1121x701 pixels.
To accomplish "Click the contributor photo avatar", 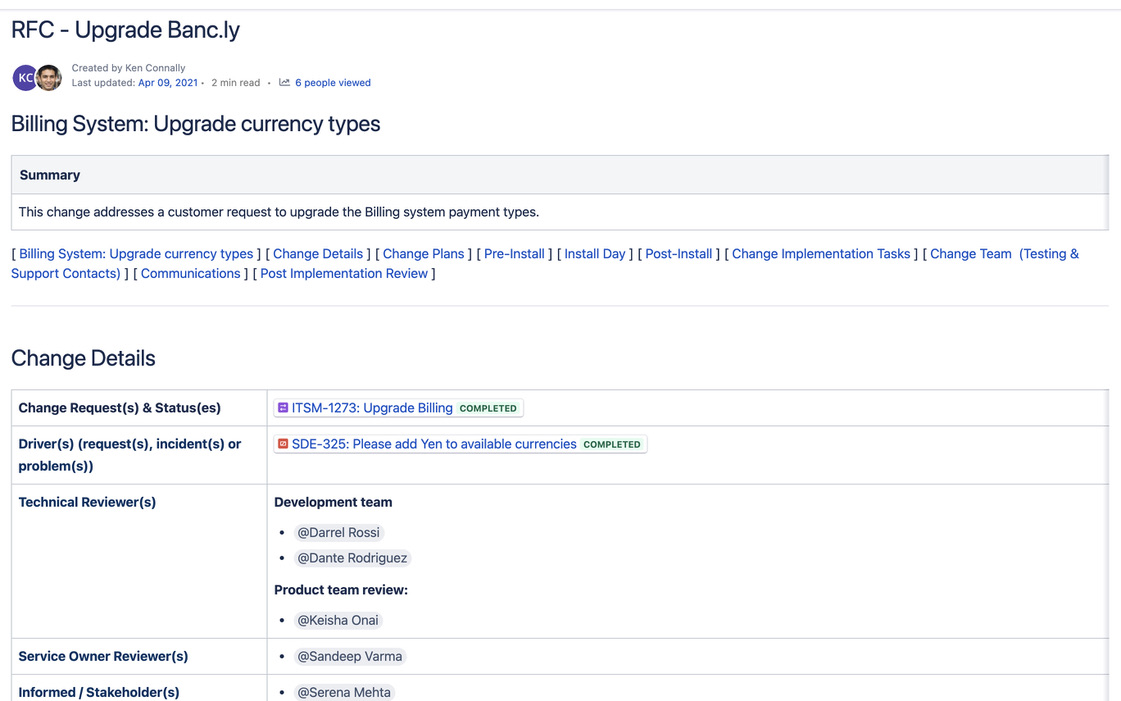I will [x=49, y=77].
